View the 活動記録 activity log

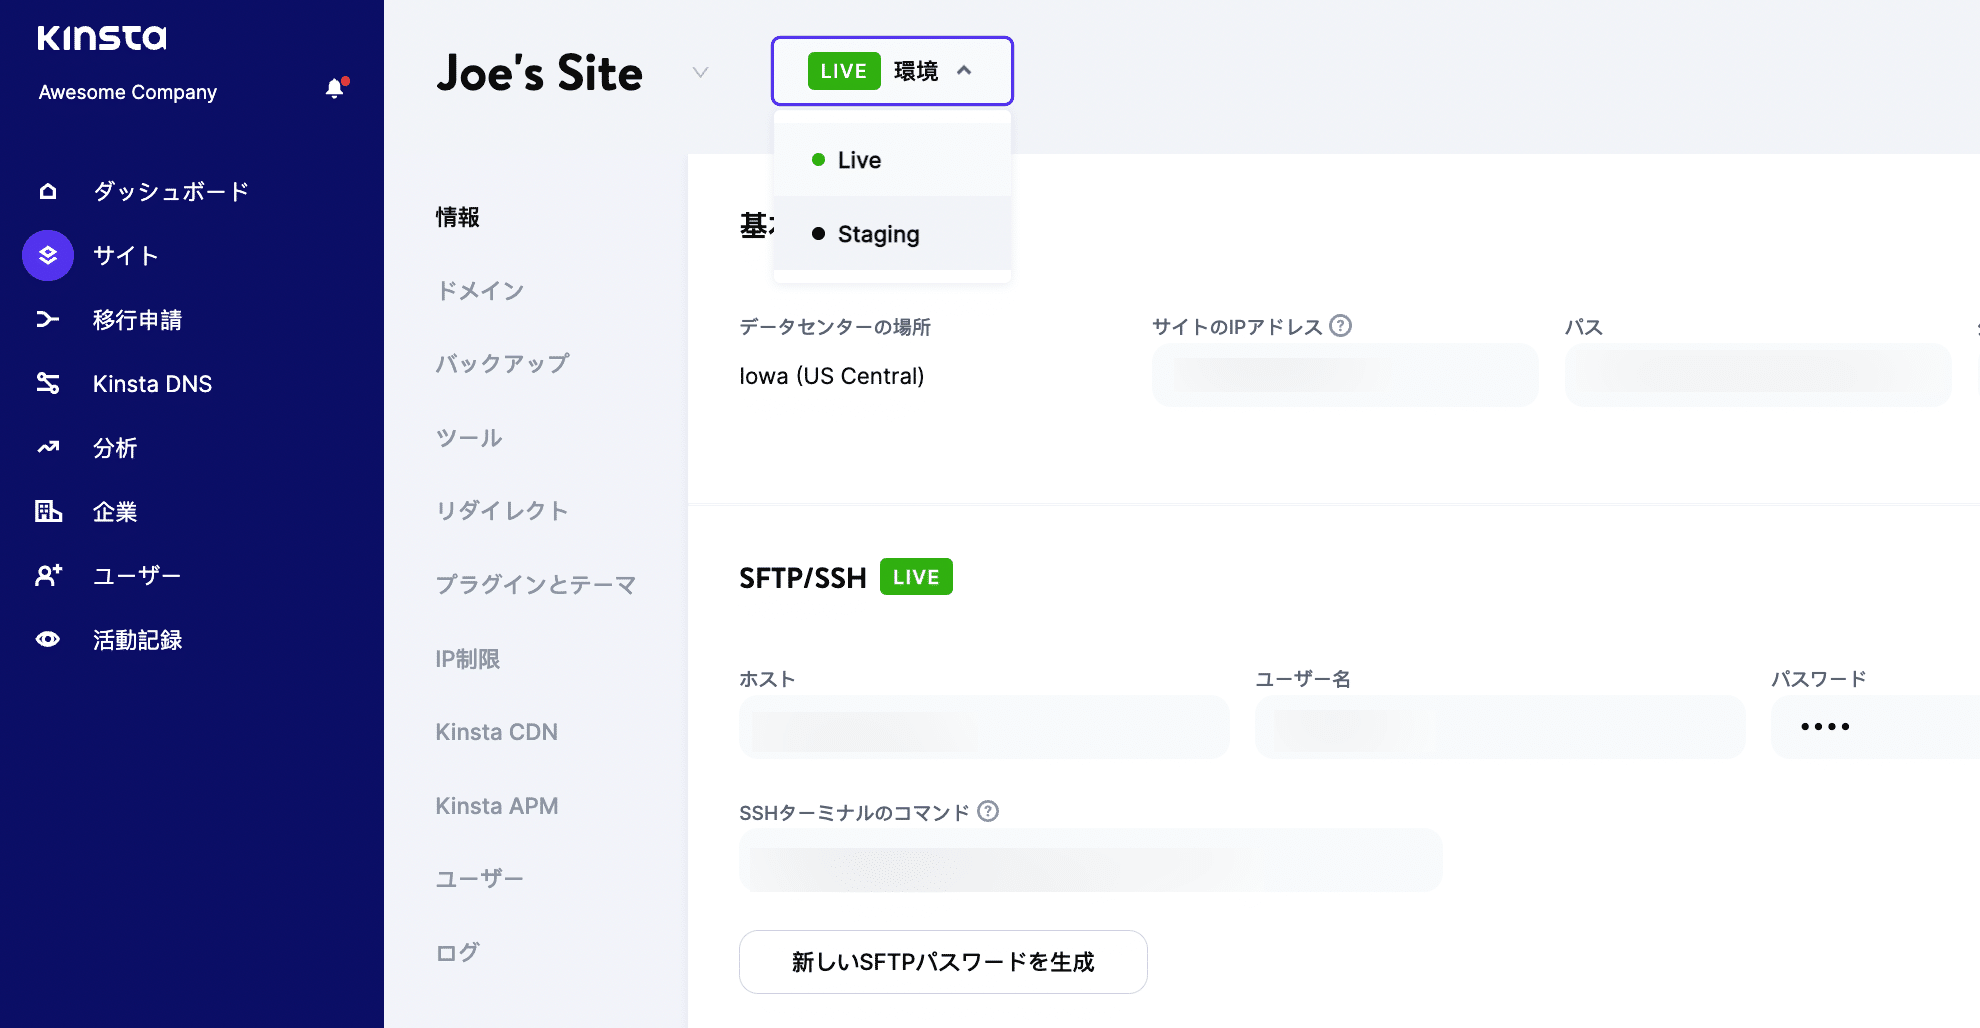point(47,639)
